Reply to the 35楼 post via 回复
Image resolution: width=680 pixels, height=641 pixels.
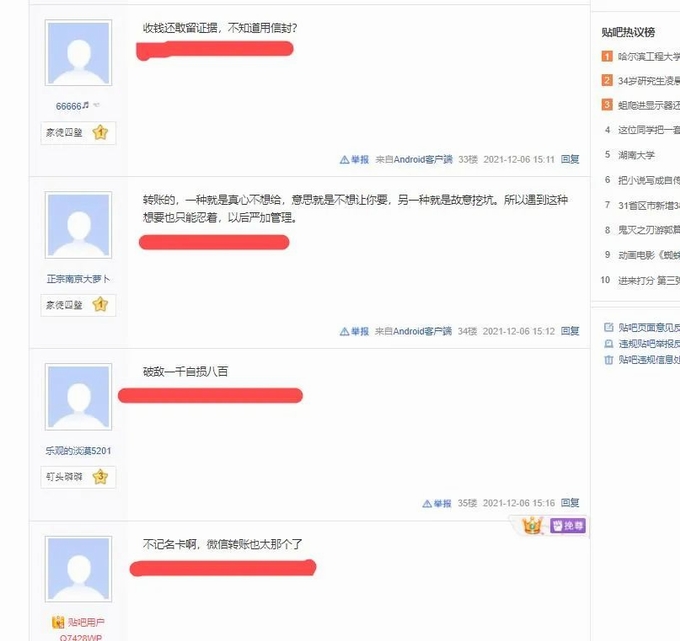(x=570, y=503)
